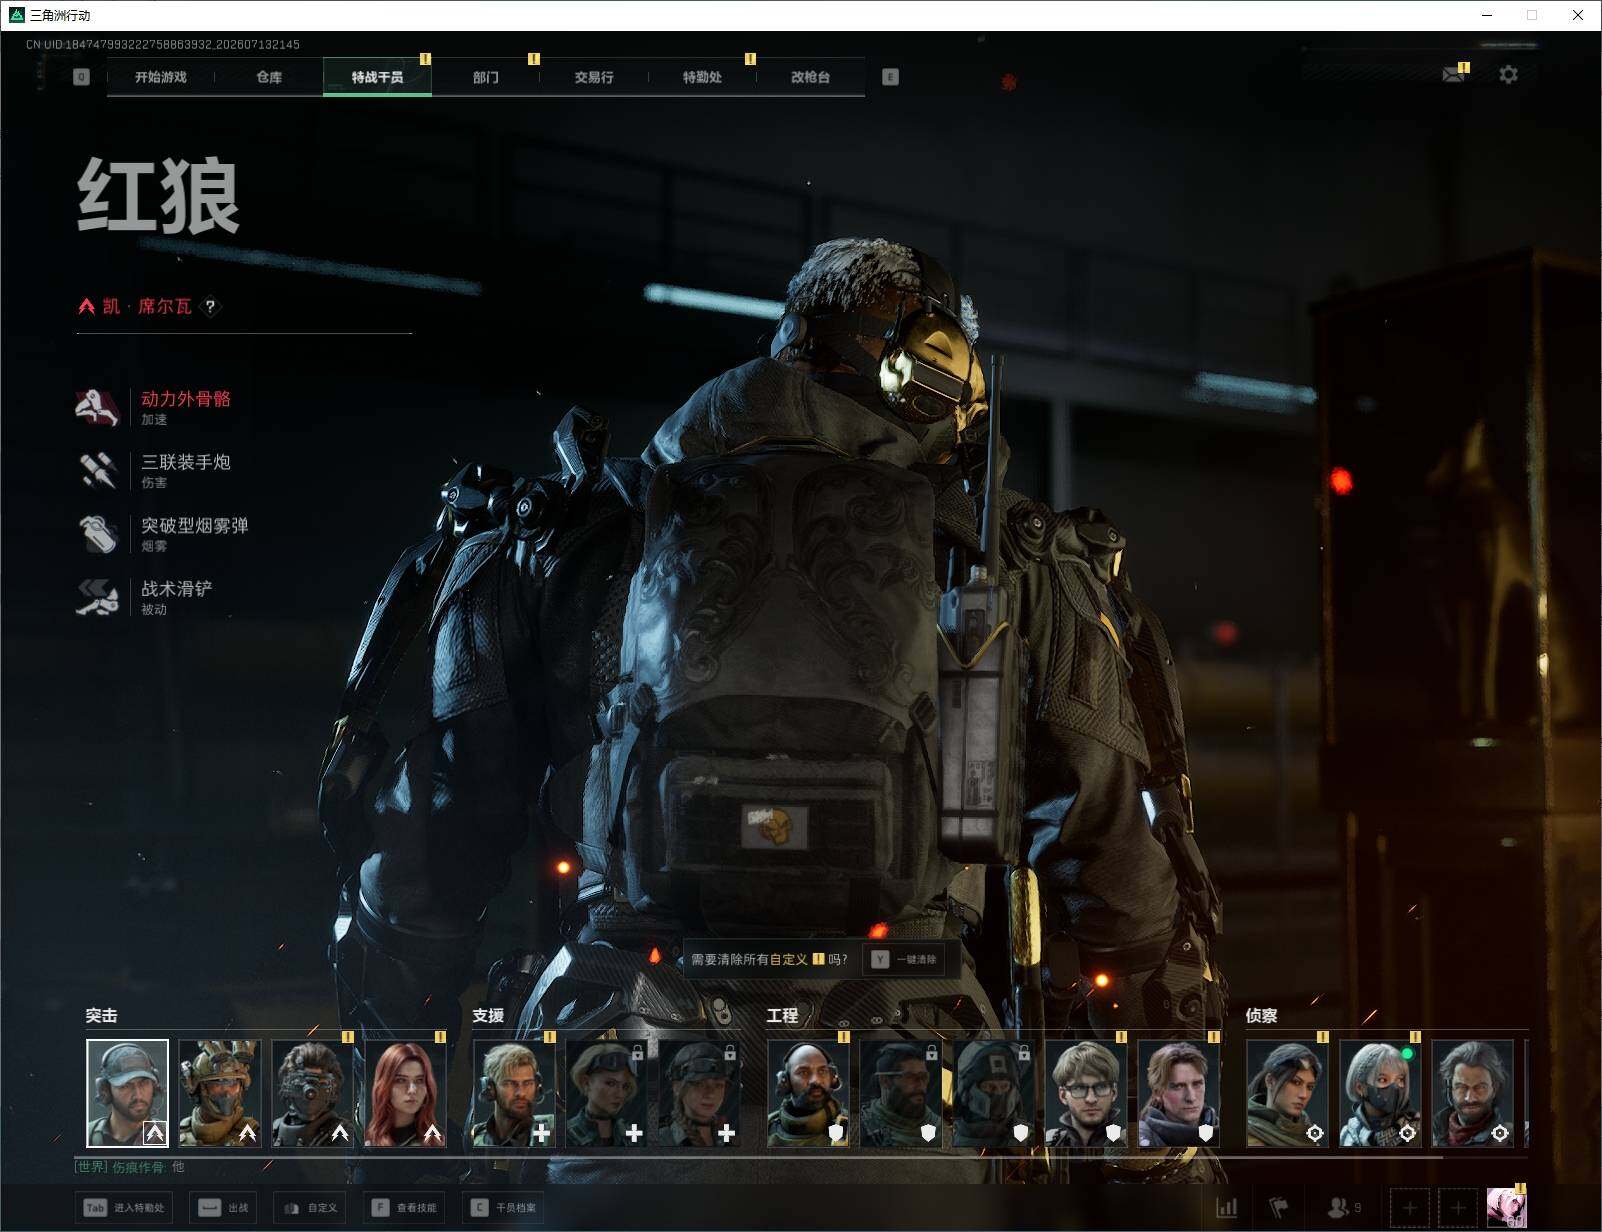Click the 出战 deploy button
This screenshot has width=1602, height=1232.
(224, 1208)
